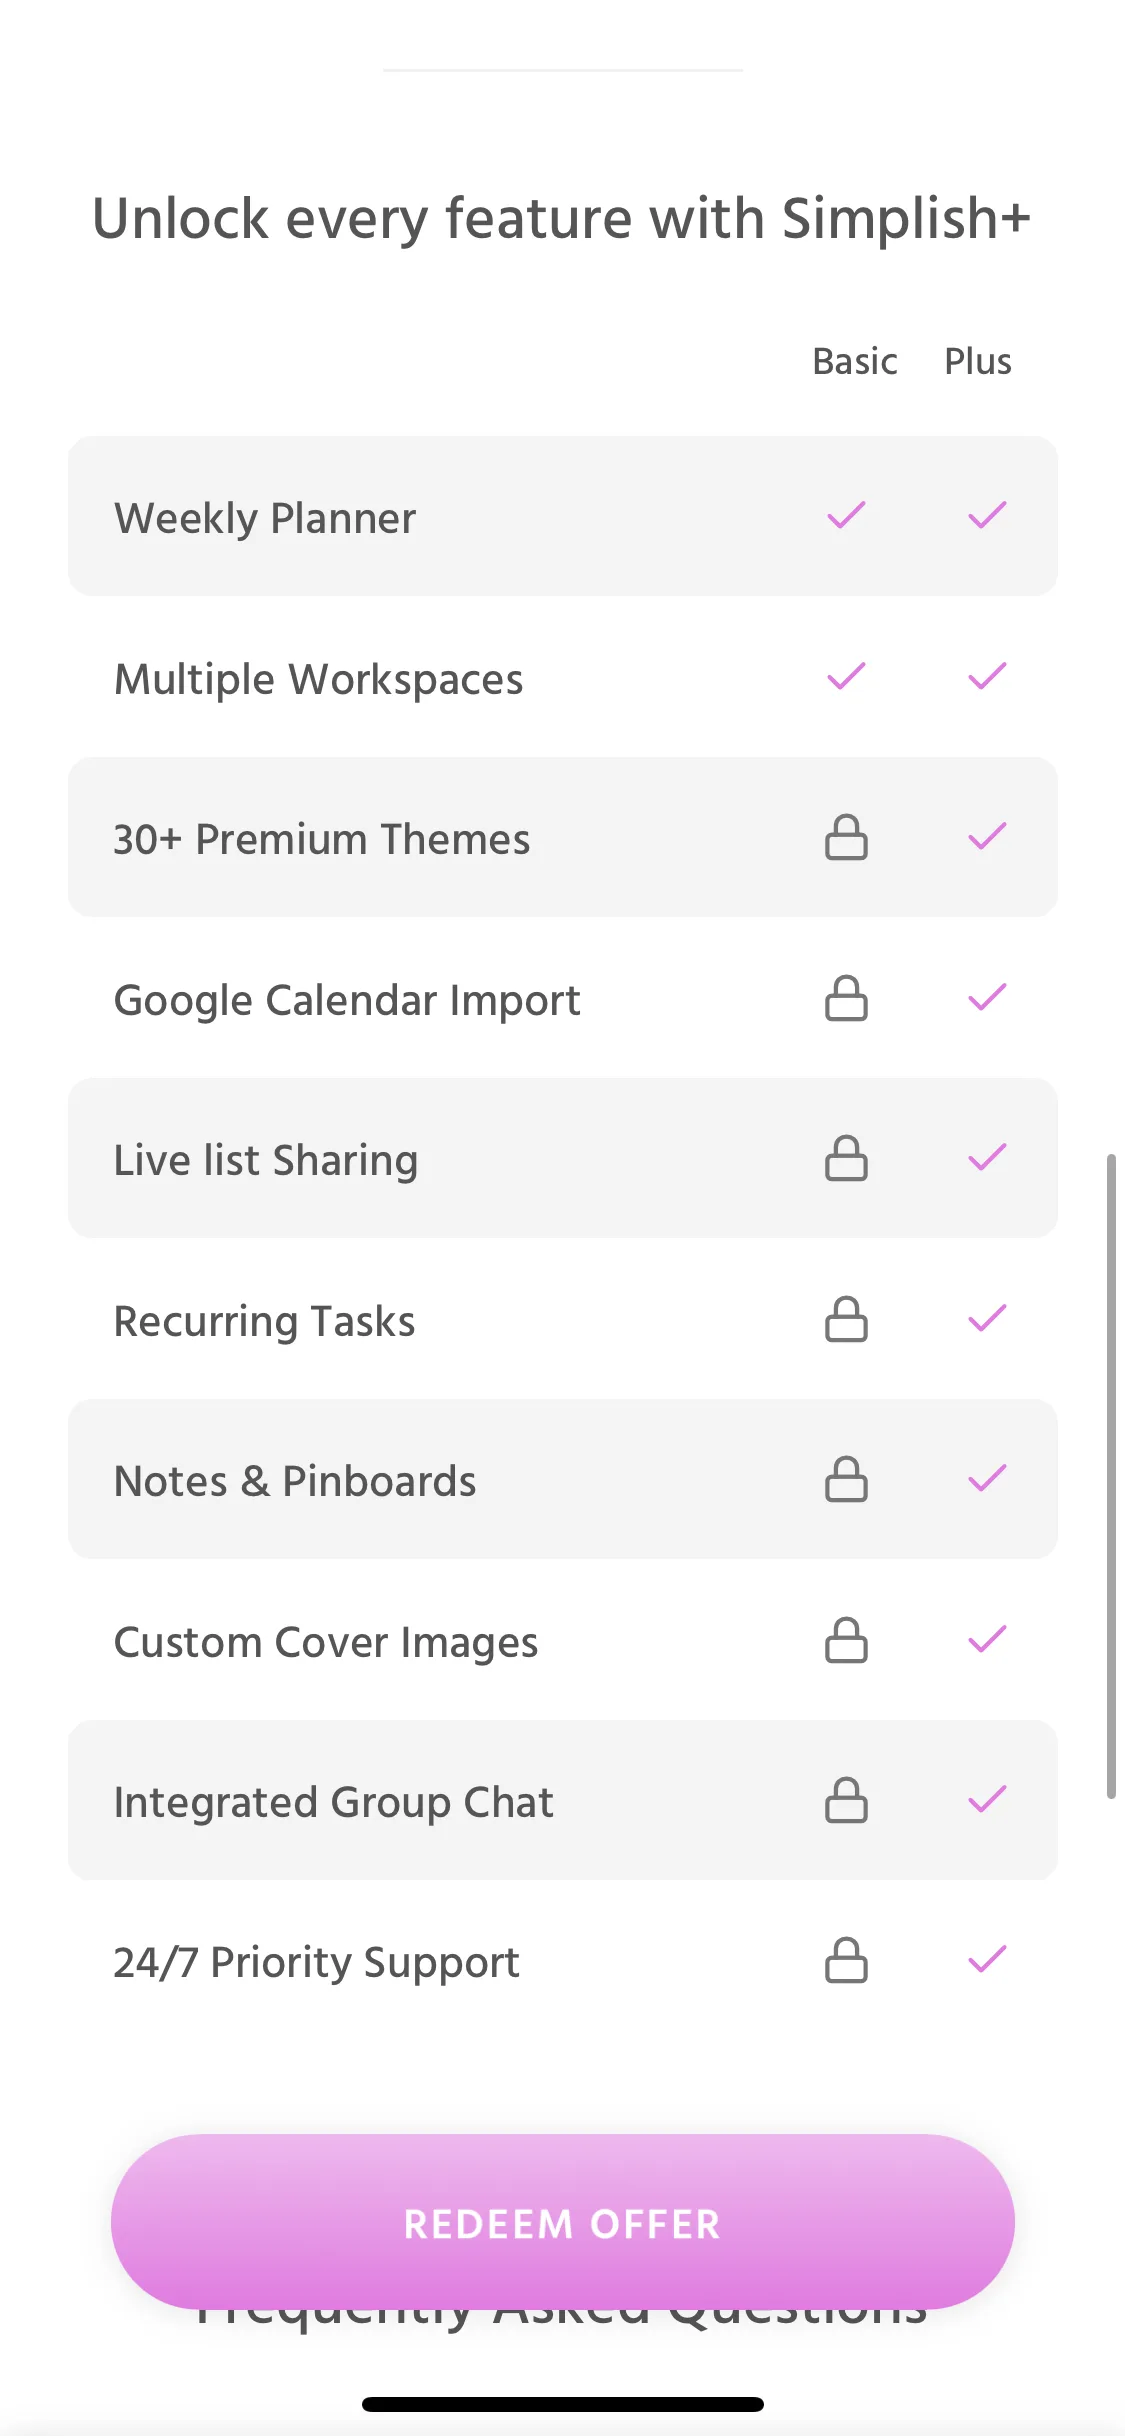This screenshot has height=2436, width=1125.
Task: Select the lock icon for Live list Sharing
Action: click(x=846, y=1159)
